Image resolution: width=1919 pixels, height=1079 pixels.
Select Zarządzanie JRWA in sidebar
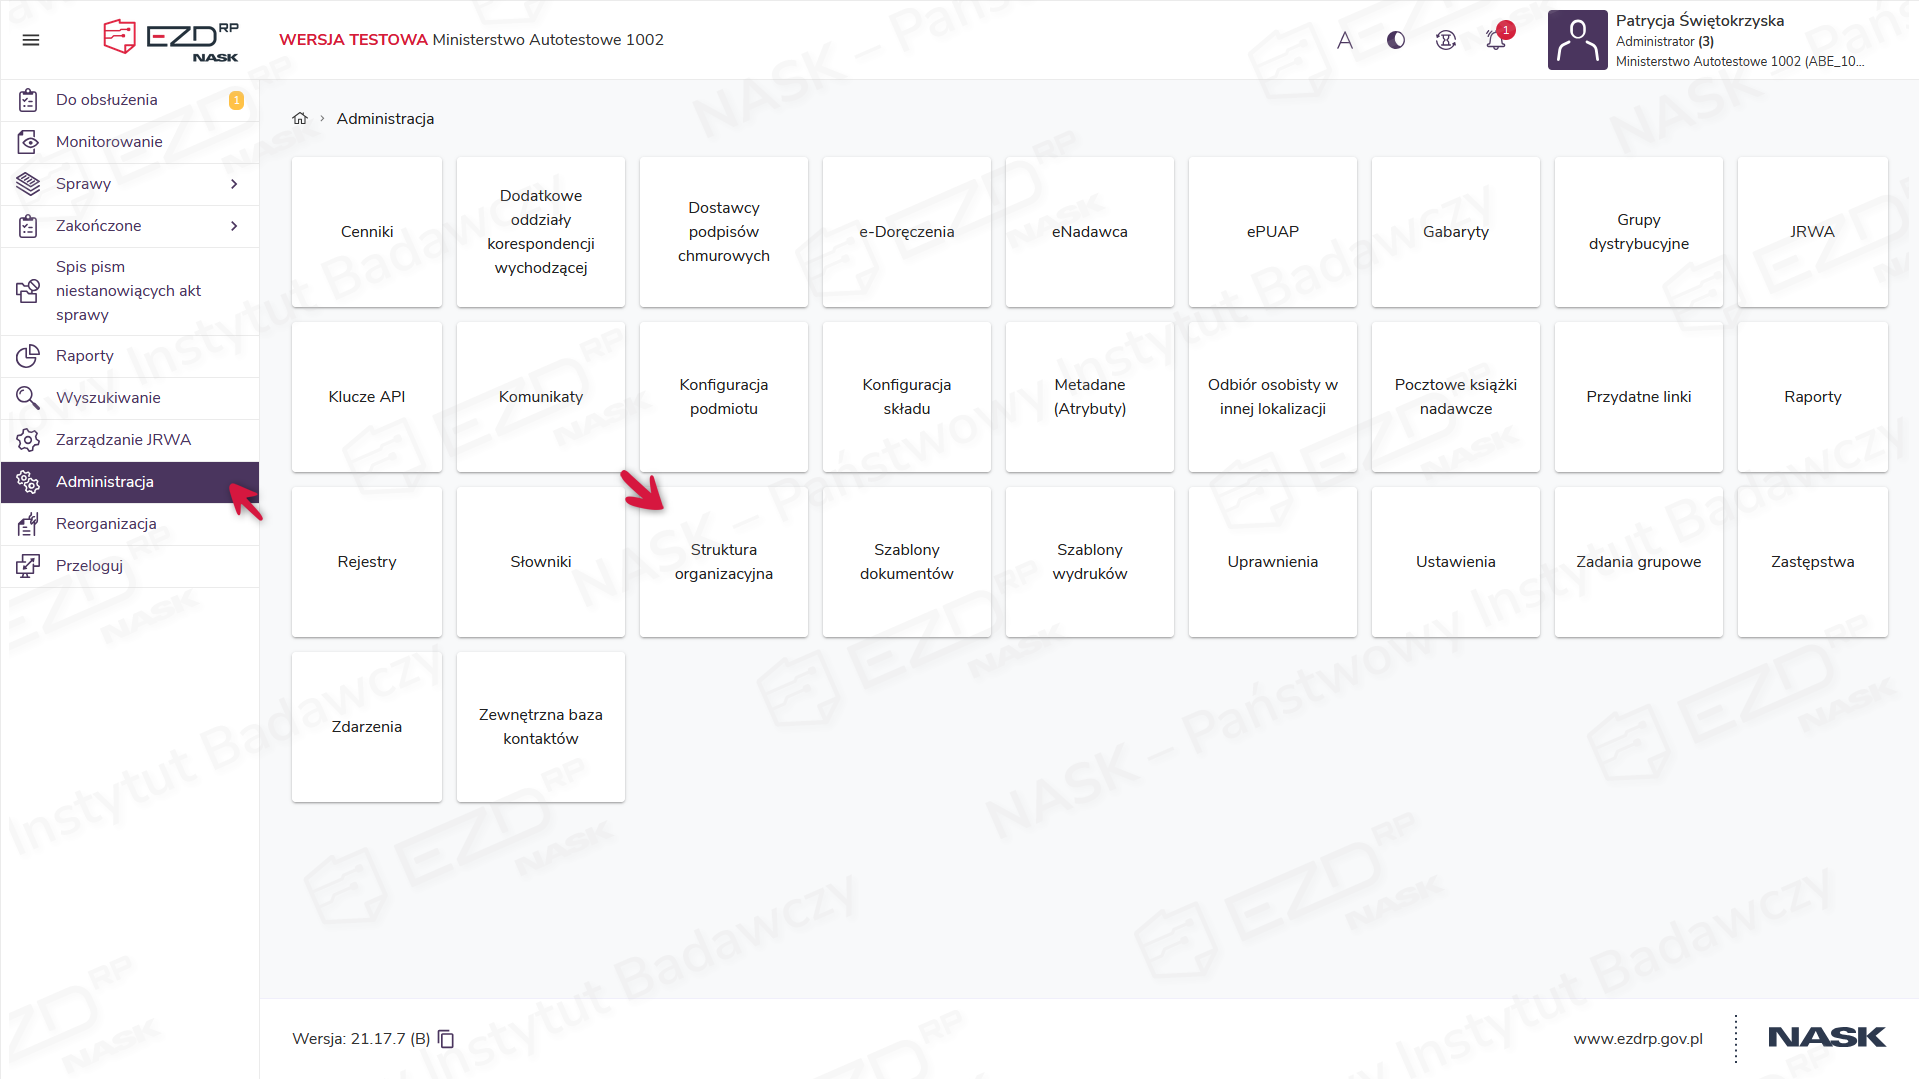click(x=123, y=440)
